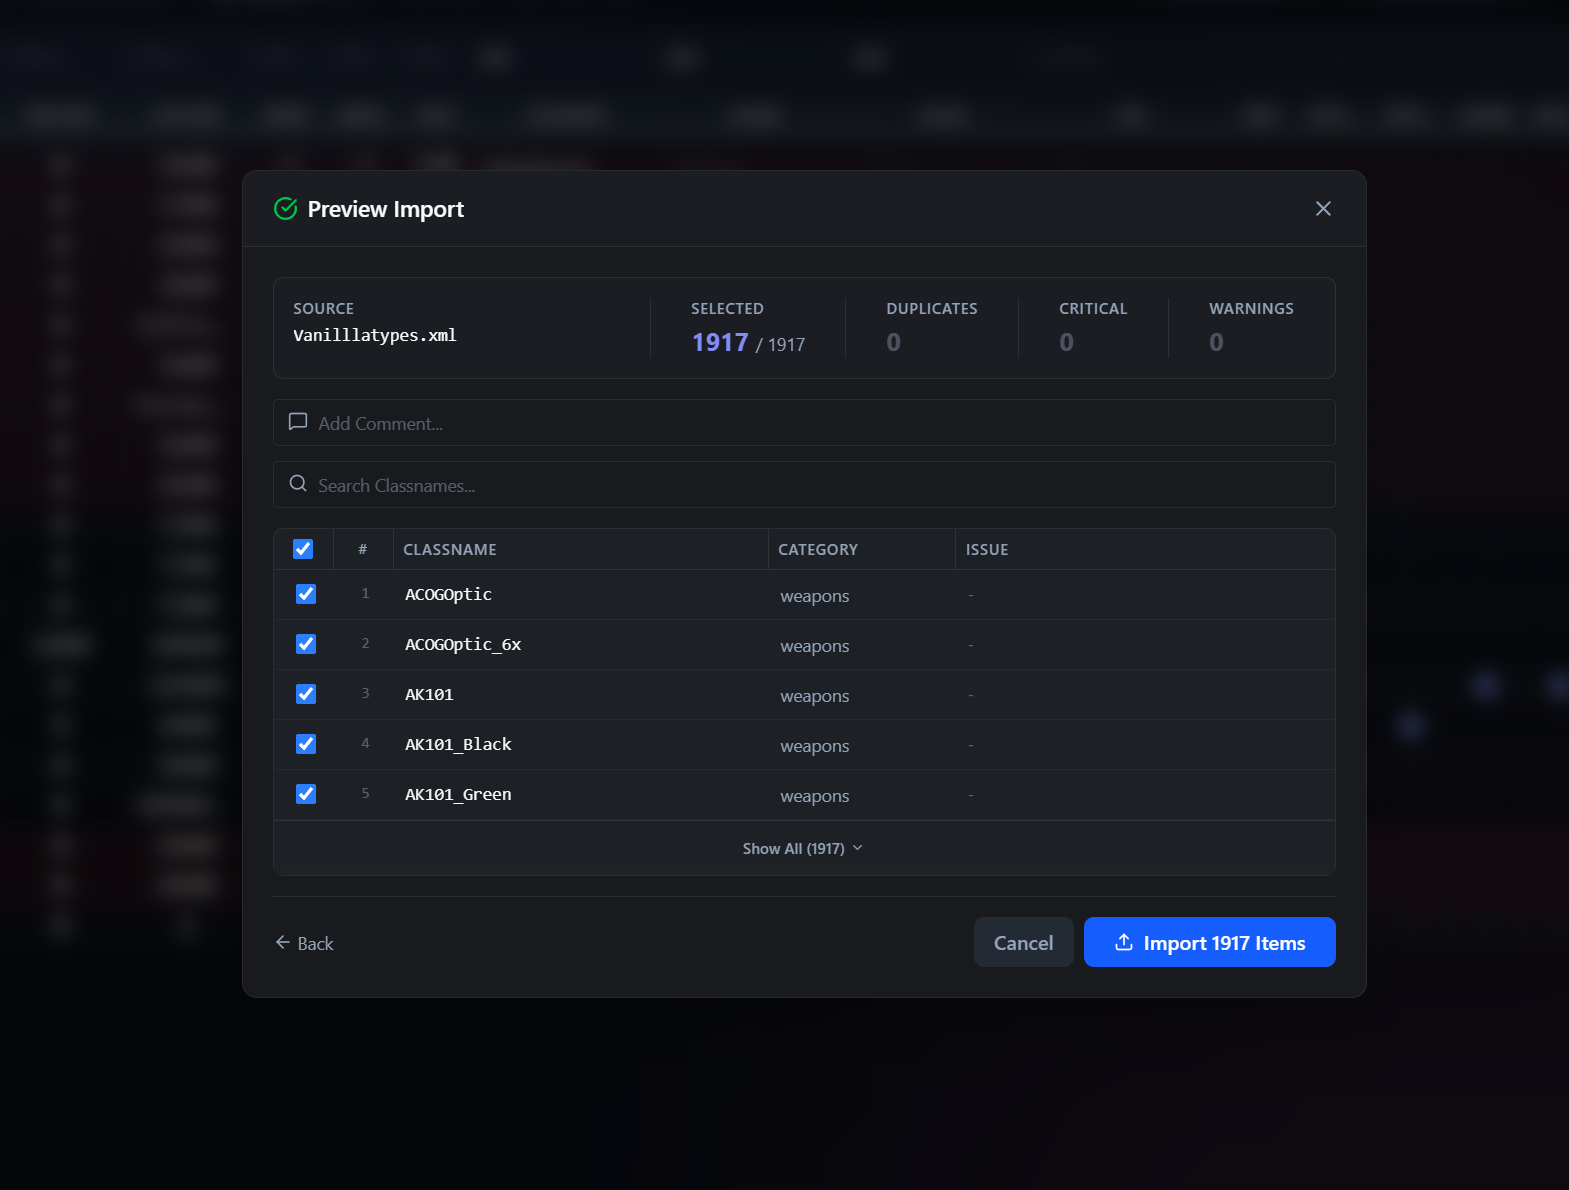The height and width of the screenshot is (1190, 1569).
Task: Expand Show All (1917) list
Action: (803, 848)
